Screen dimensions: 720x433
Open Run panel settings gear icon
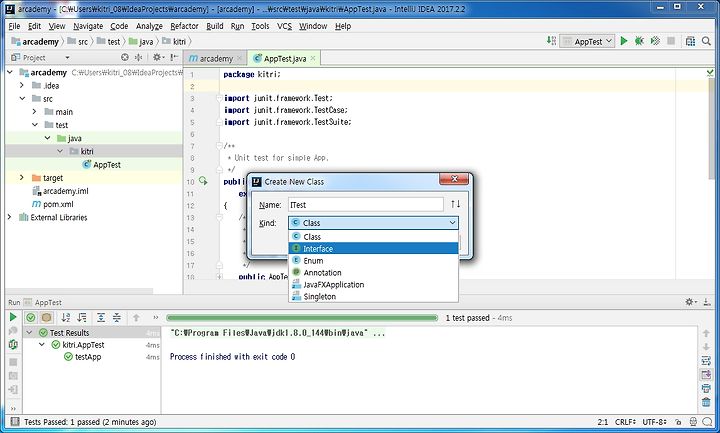point(690,302)
